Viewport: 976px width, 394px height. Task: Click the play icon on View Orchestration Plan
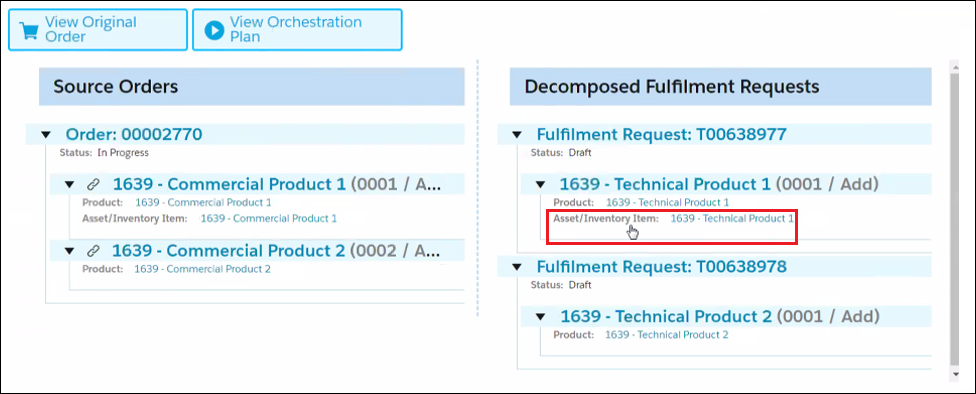point(214,30)
